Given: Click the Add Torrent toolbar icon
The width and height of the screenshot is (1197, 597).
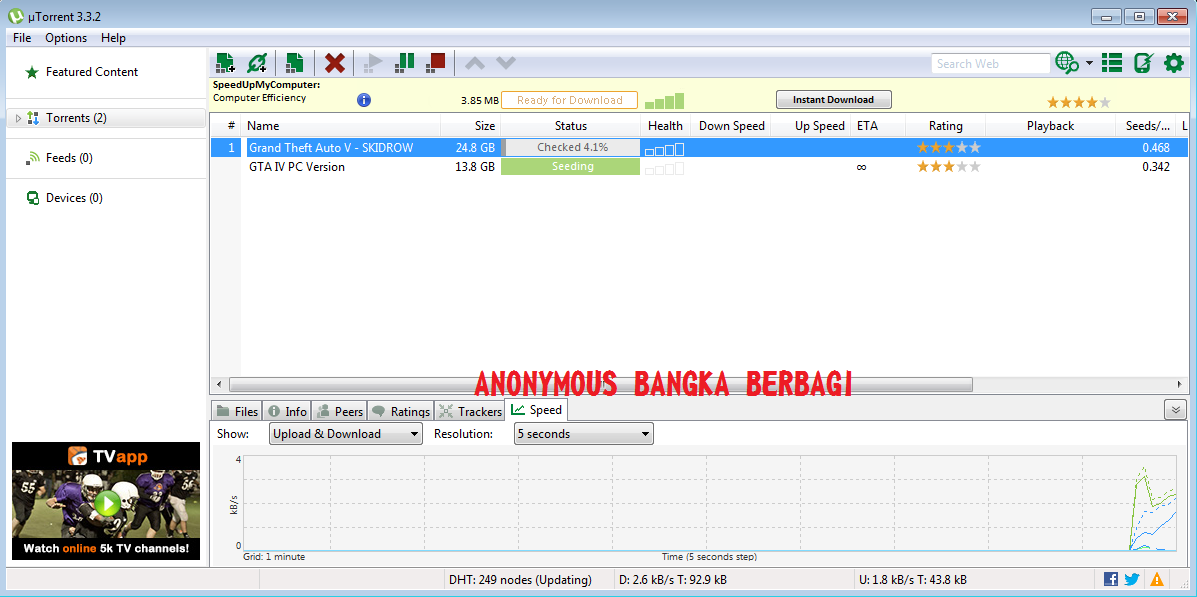Looking at the screenshot, I should click(x=226, y=63).
